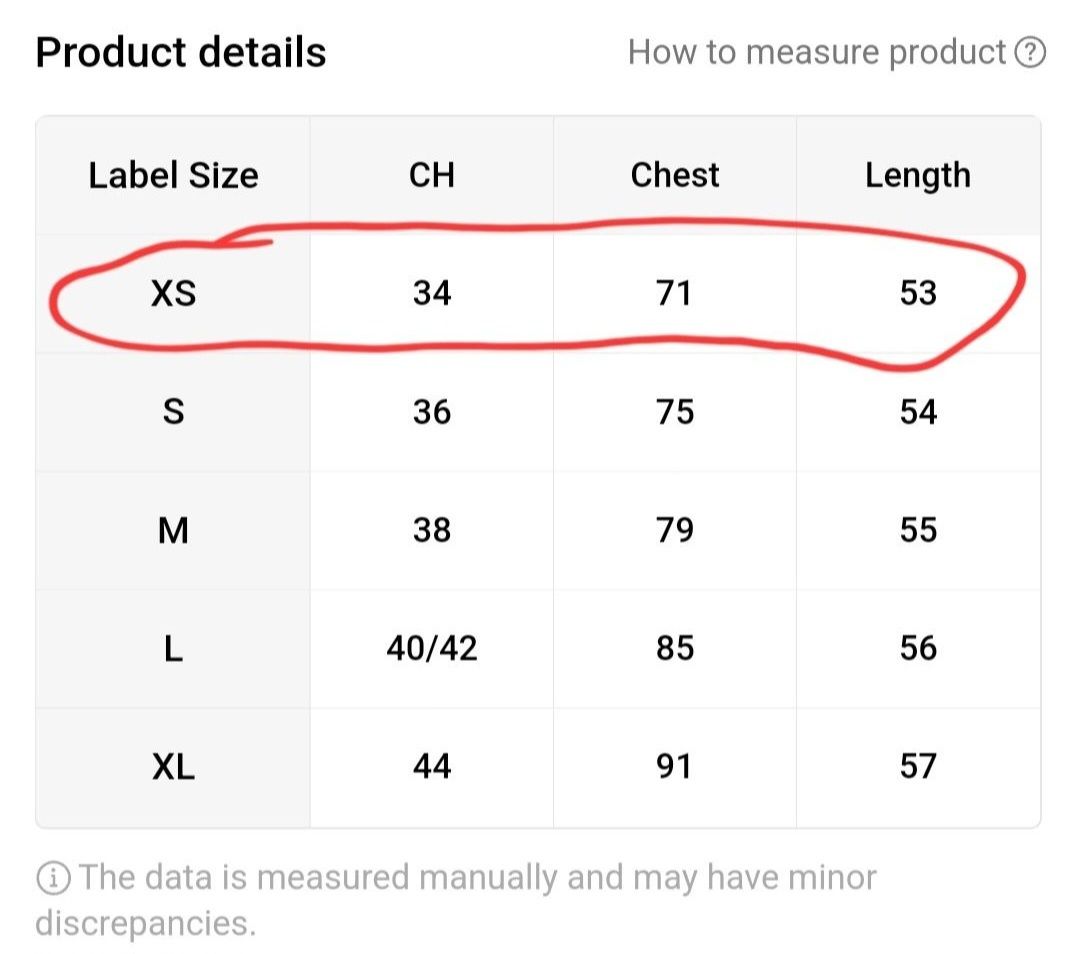Click the 40/42 CH value
1080x954 pixels.
pyautogui.click(x=432, y=649)
